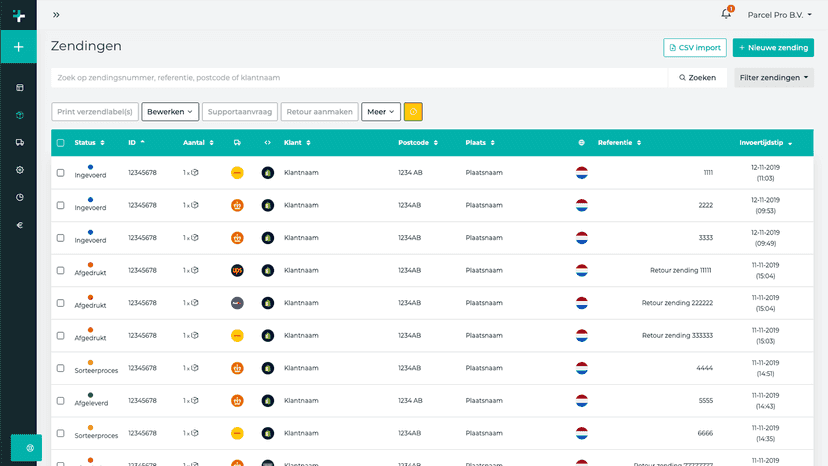
Task: Click the UPS carrier icon in Afgedrukt row
Action: (237, 271)
